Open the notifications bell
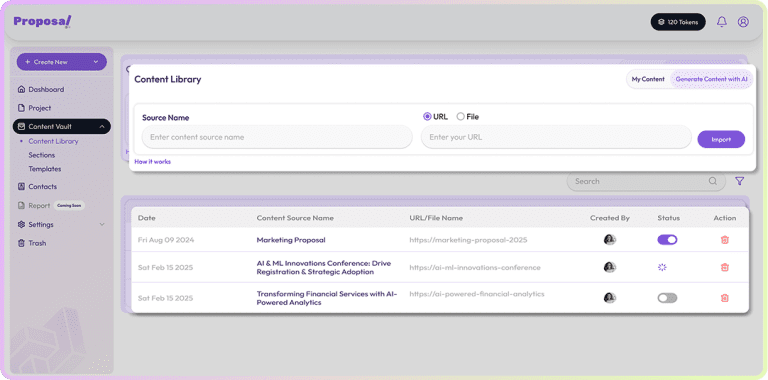The image size is (768, 380). tap(721, 22)
